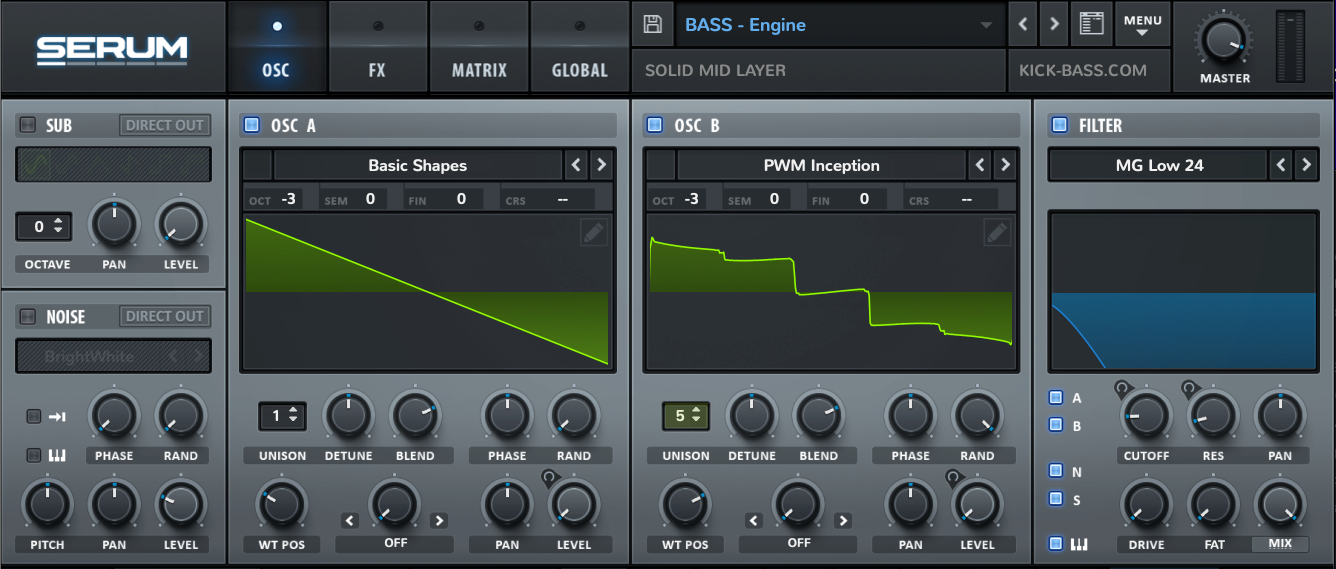This screenshot has height=569, width=1336.
Task: Open the MG Low 24 filter type list
Action: coord(1158,165)
